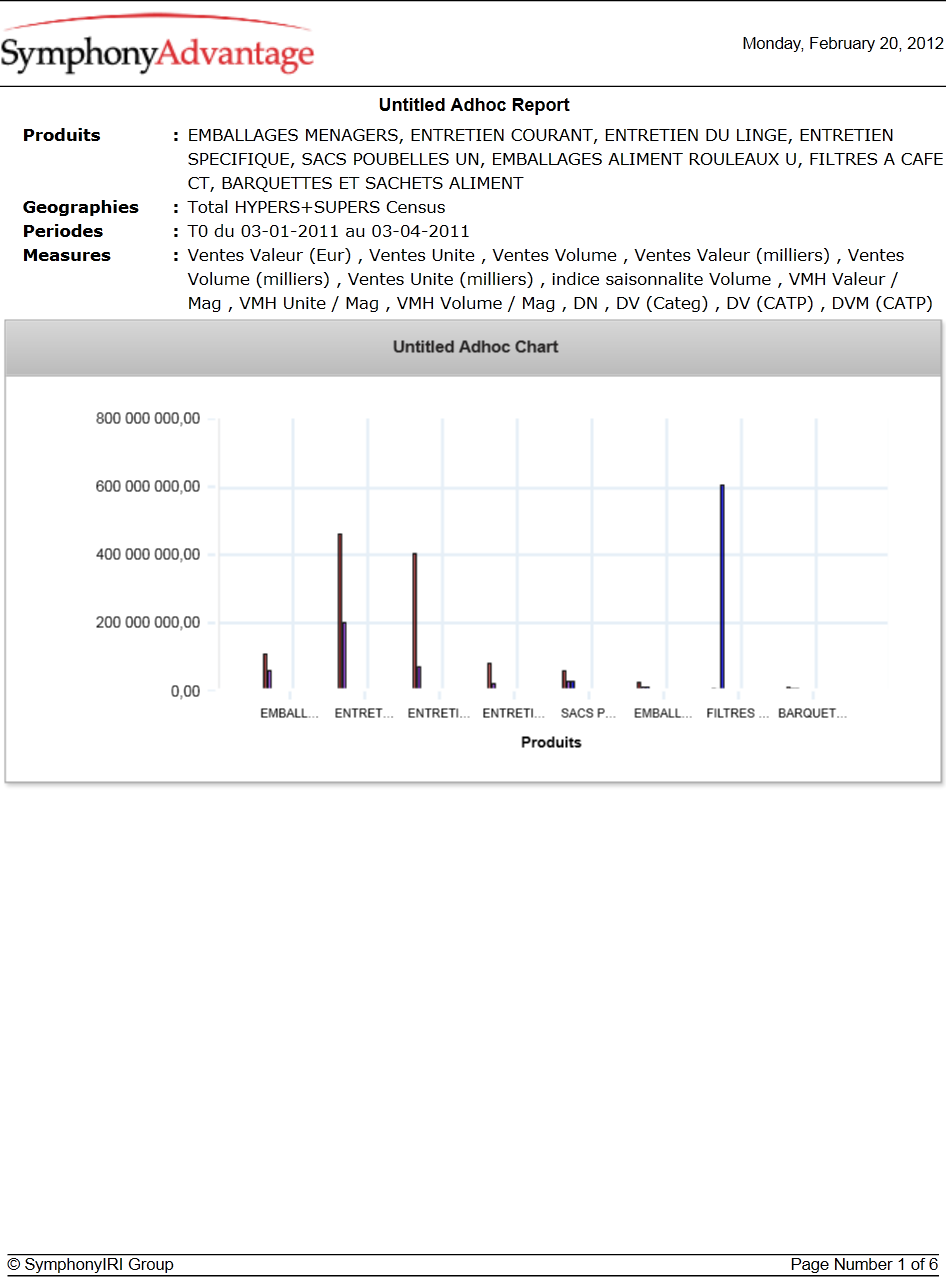Click the BARQUET... category label
The width and height of the screenshot is (946, 1284).
812,714
